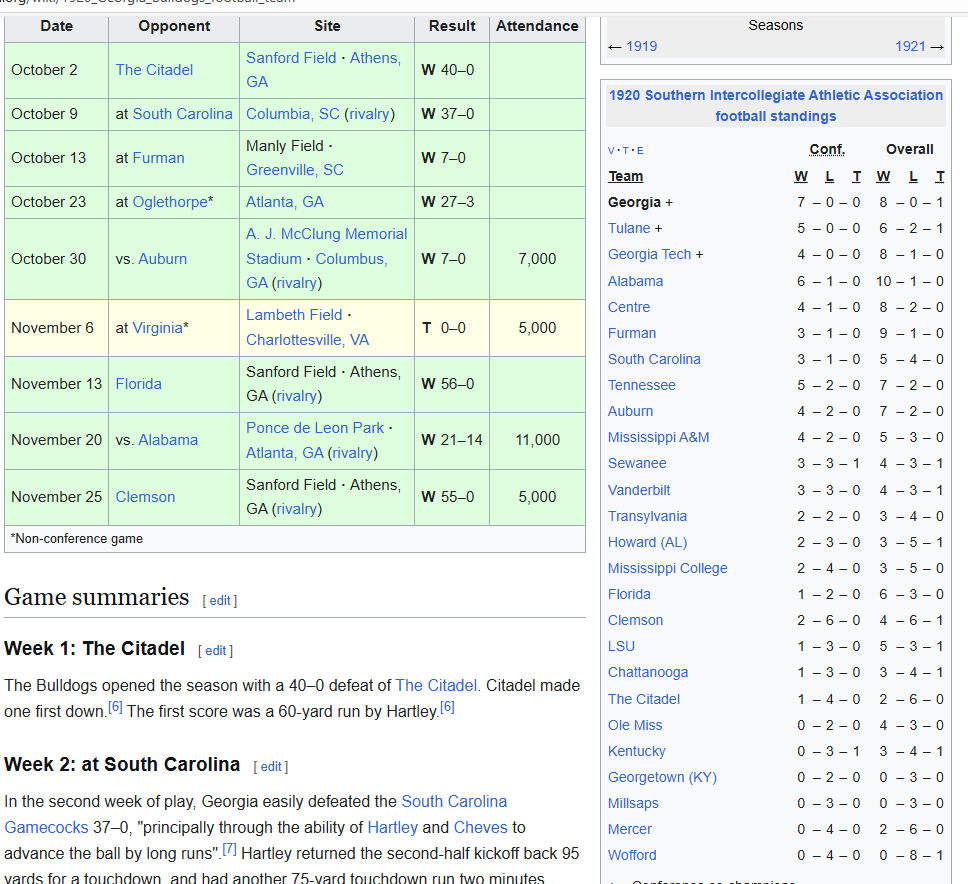Open 1920 Southern Intercollegiate Athletic Association standings title

pos(775,106)
